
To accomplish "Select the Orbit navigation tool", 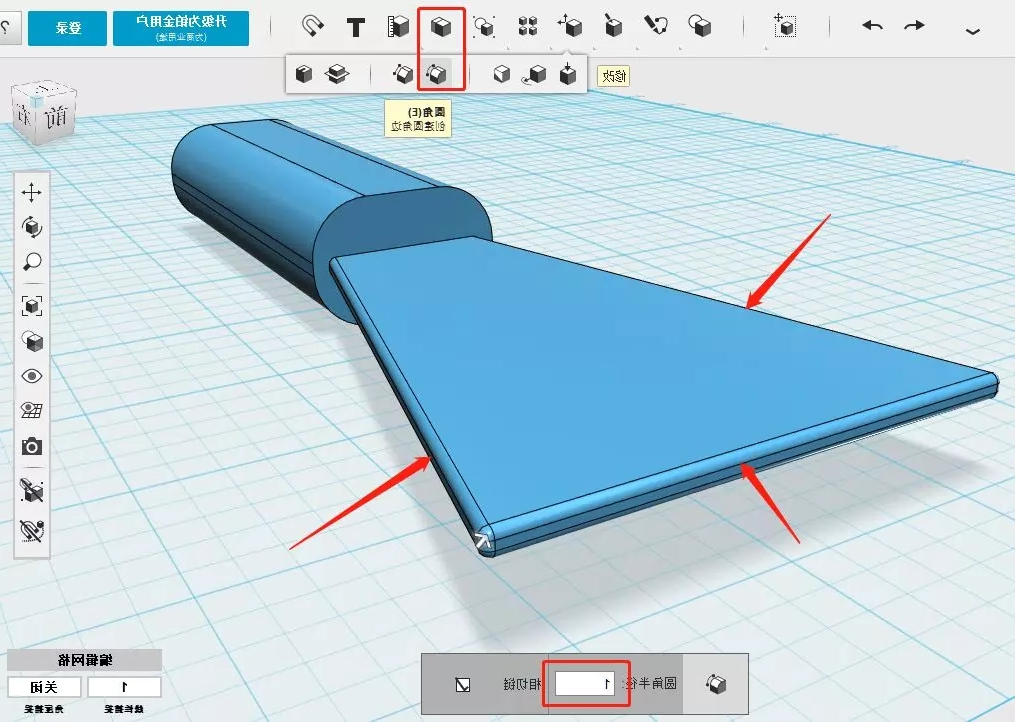I will pyautogui.click(x=32, y=227).
